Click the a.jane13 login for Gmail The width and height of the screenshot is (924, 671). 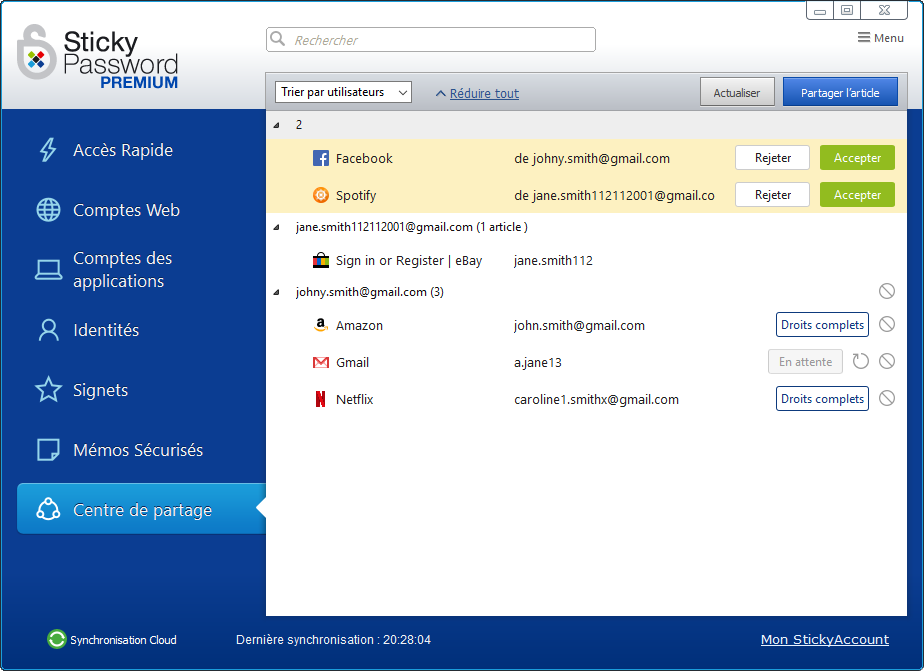click(538, 363)
